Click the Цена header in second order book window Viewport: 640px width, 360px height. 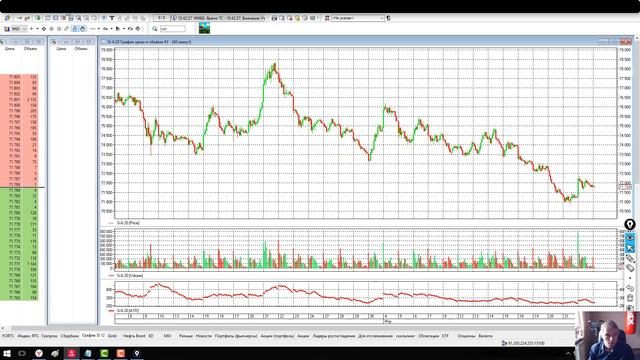coord(61,49)
